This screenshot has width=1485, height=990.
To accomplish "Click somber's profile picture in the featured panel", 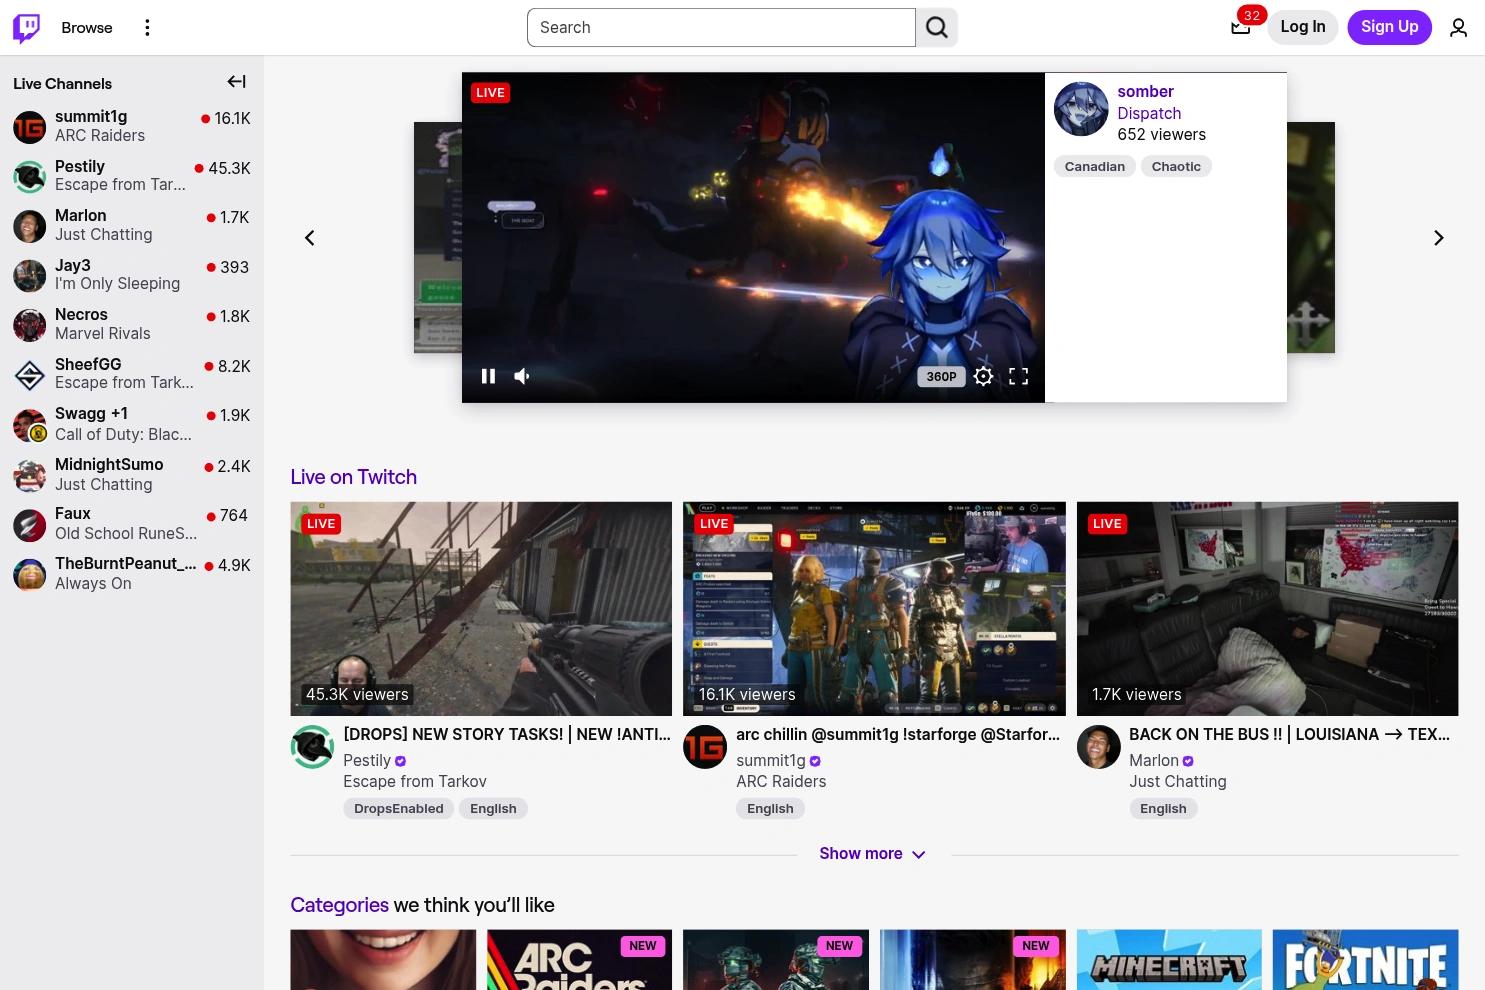I will 1081,109.
